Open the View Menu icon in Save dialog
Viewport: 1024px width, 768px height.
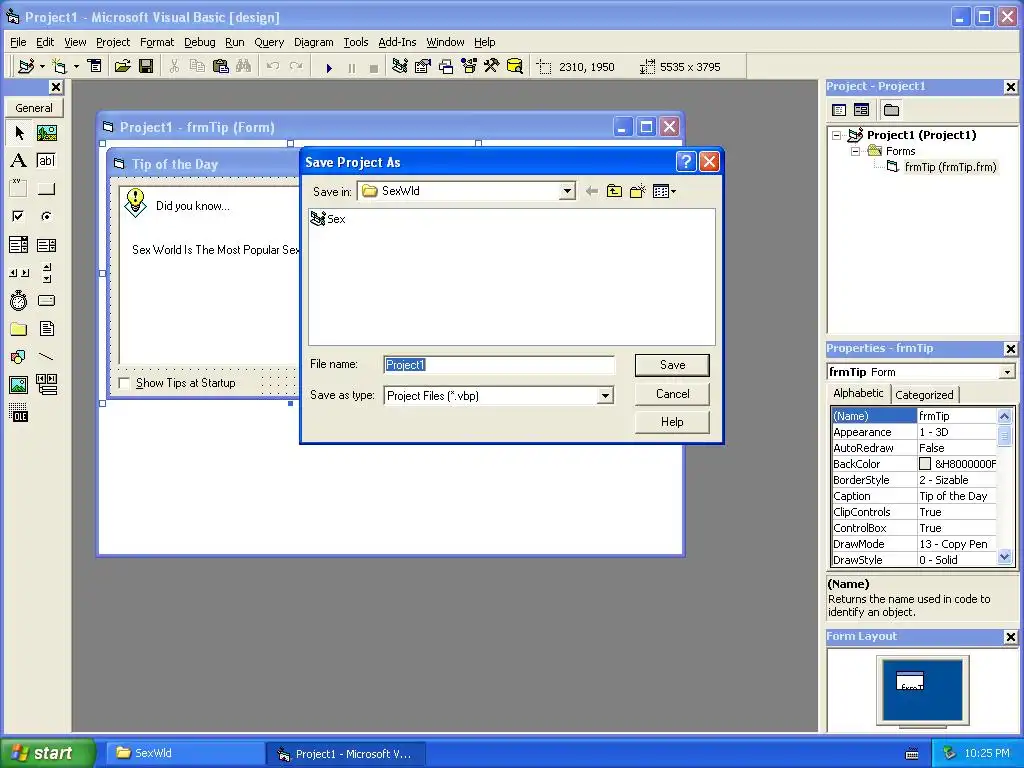tap(664, 191)
